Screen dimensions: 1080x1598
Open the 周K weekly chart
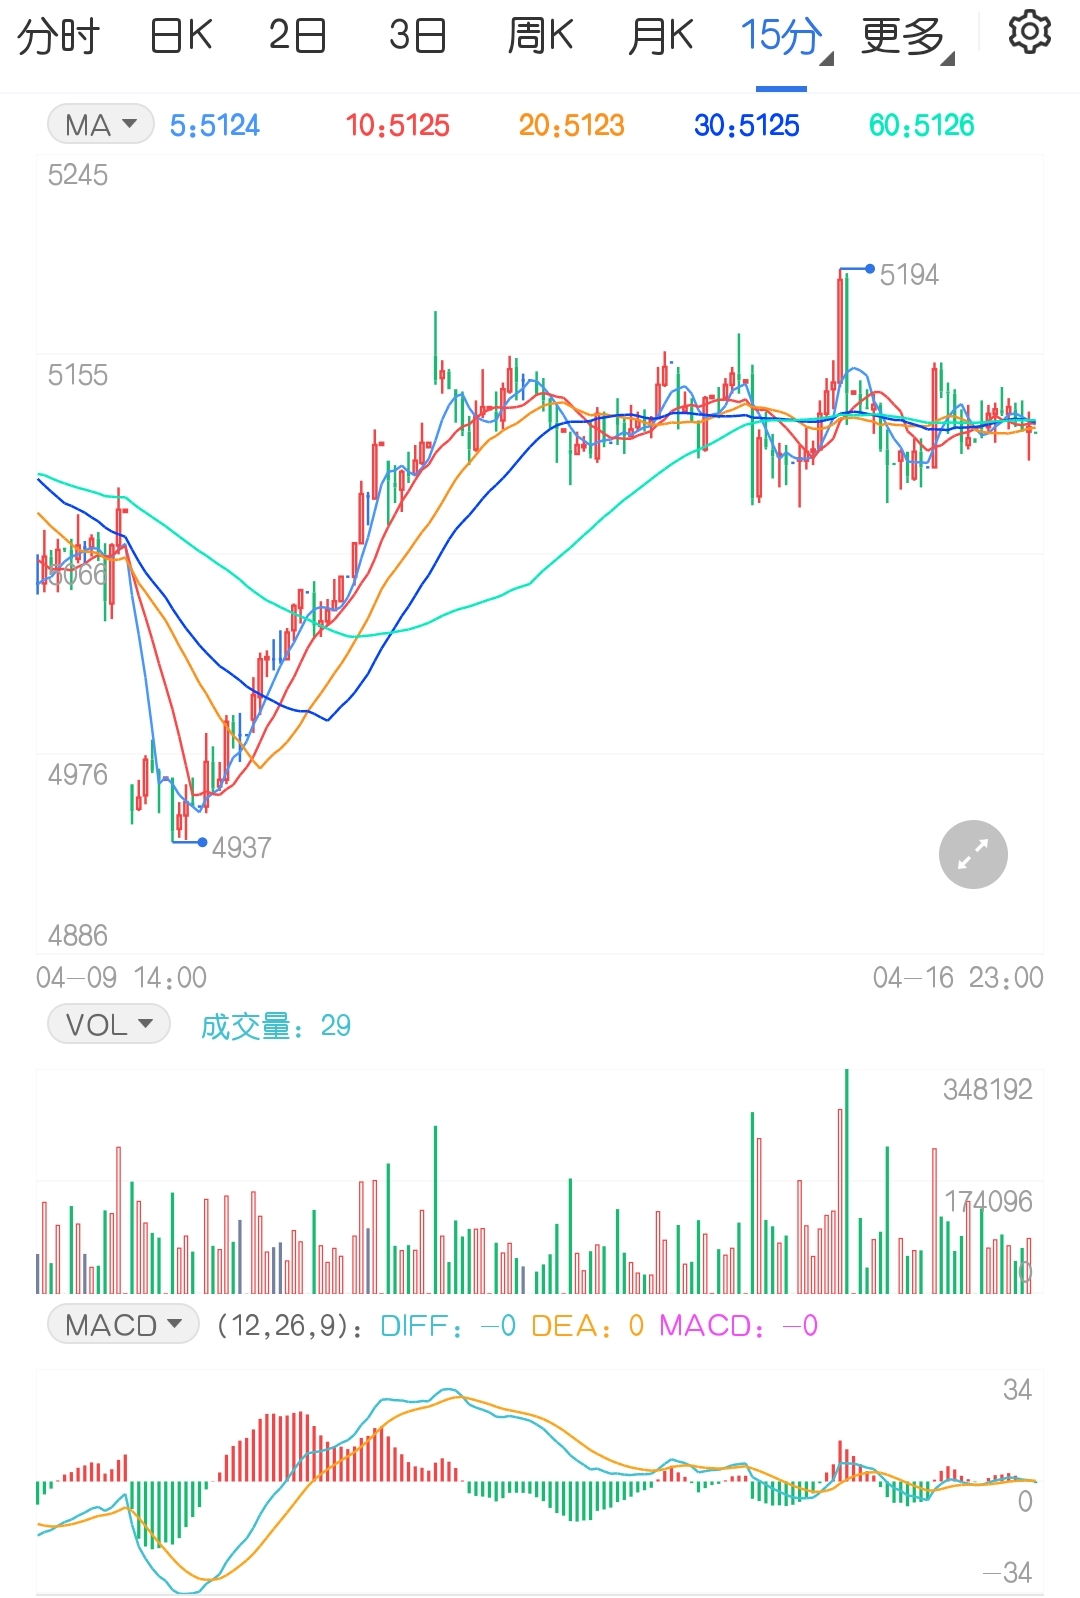tap(540, 37)
